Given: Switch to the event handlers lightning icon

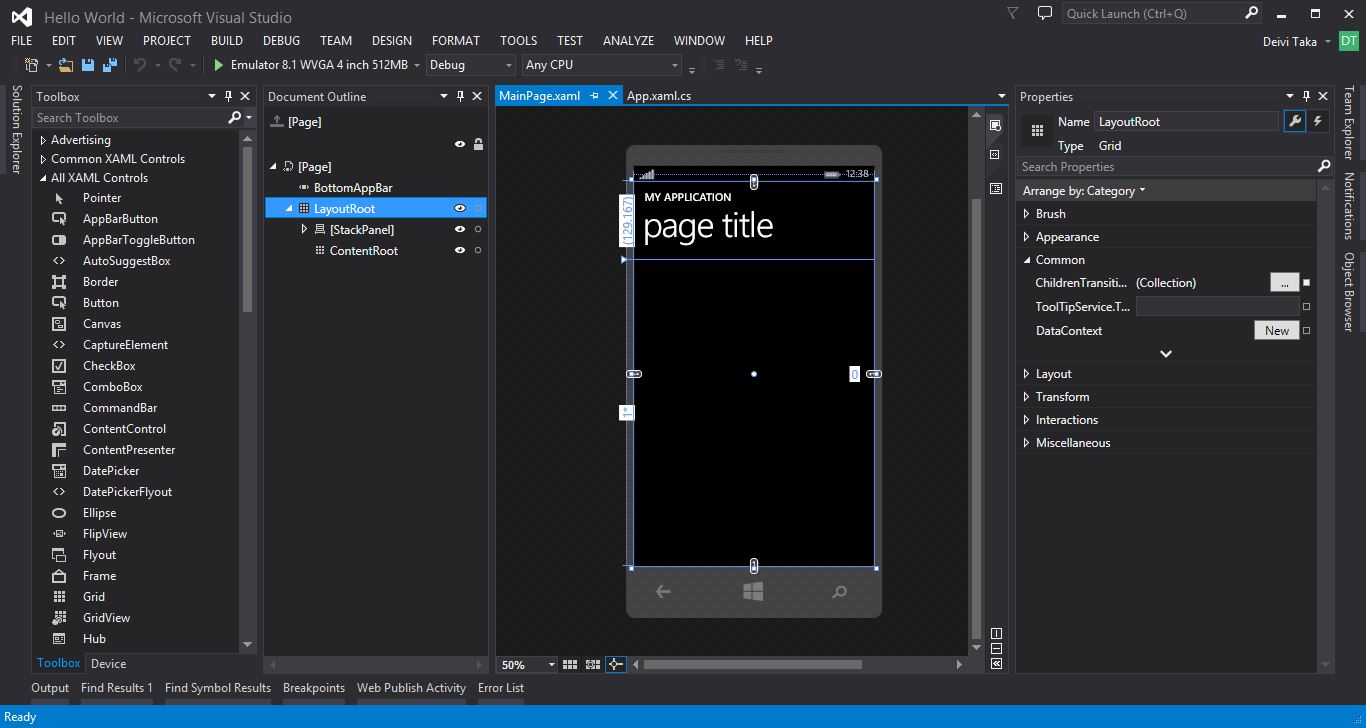Looking at the screenshot, I should coord(1318,121).
